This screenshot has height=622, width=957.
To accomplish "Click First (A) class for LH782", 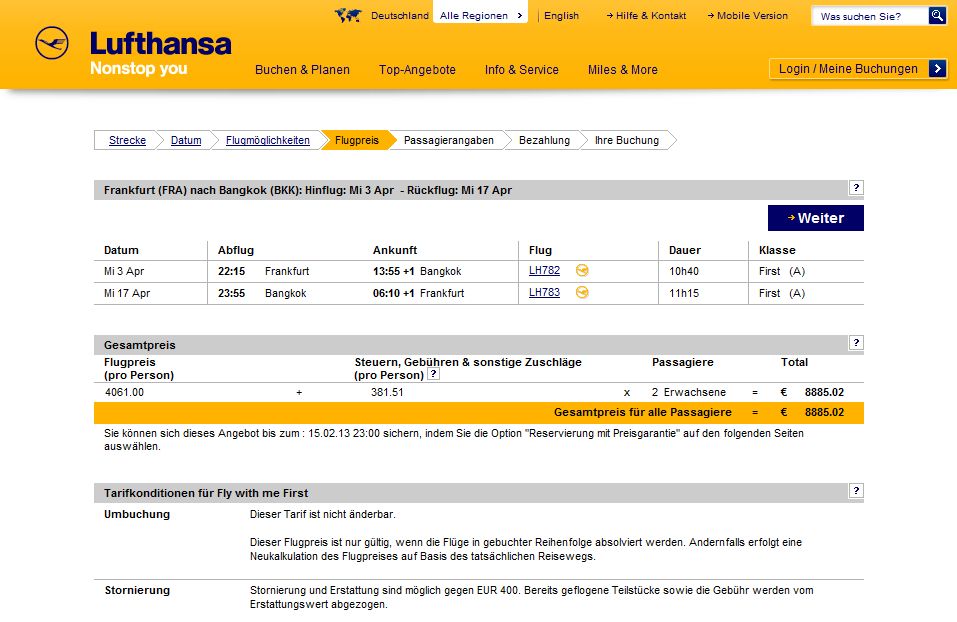I will 782,271.
